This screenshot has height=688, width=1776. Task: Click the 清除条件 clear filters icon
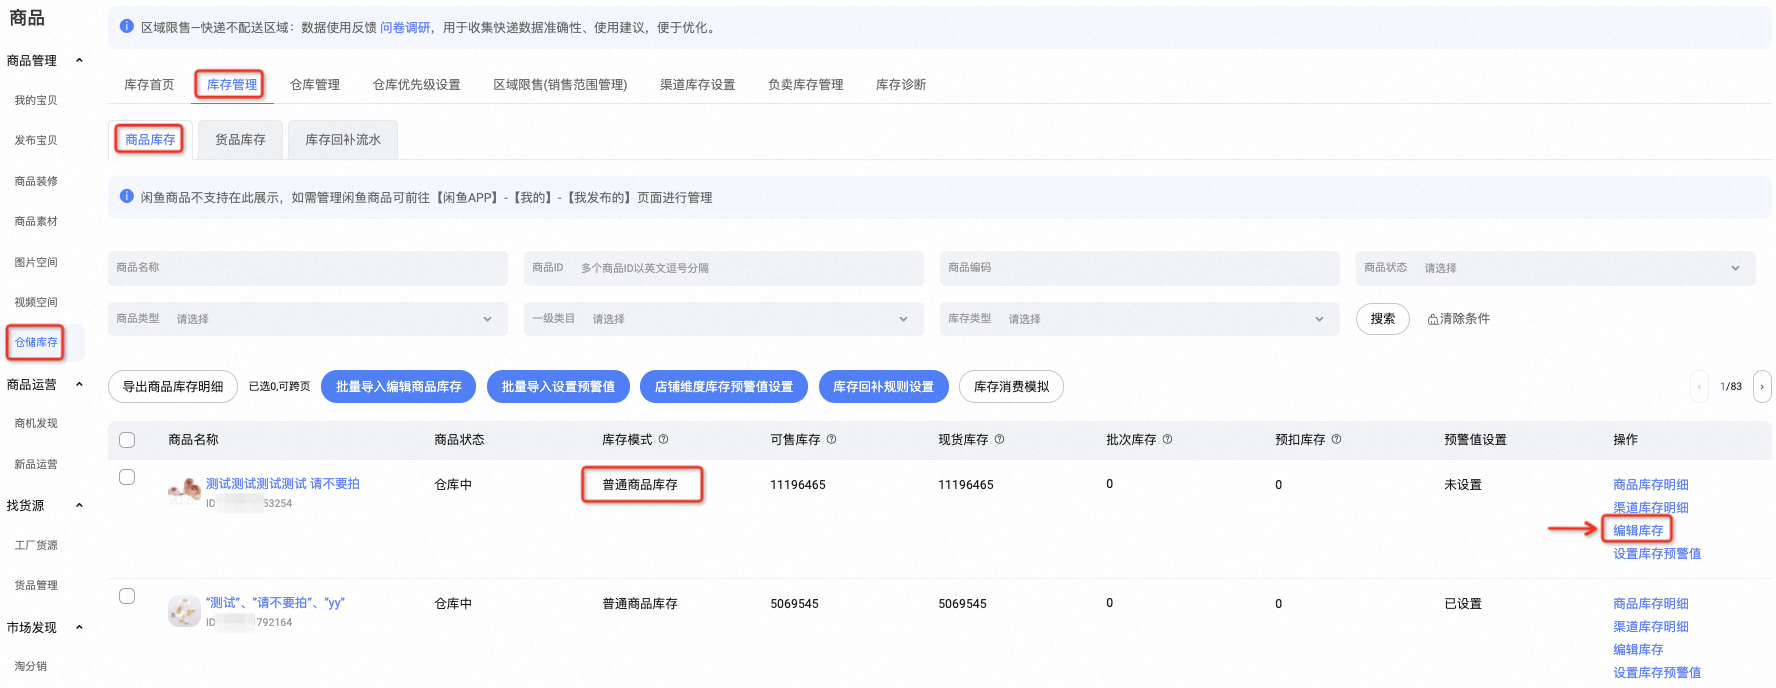click(x=1433, y=319)
